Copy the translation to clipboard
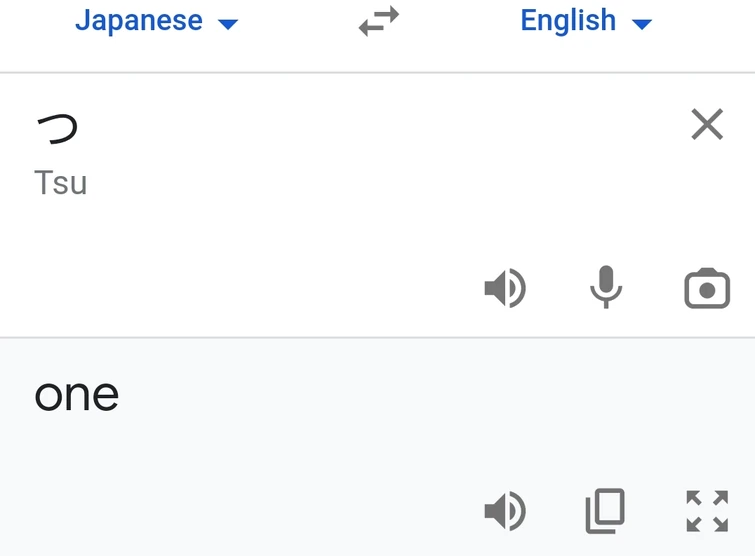 [x=605, y=511]
